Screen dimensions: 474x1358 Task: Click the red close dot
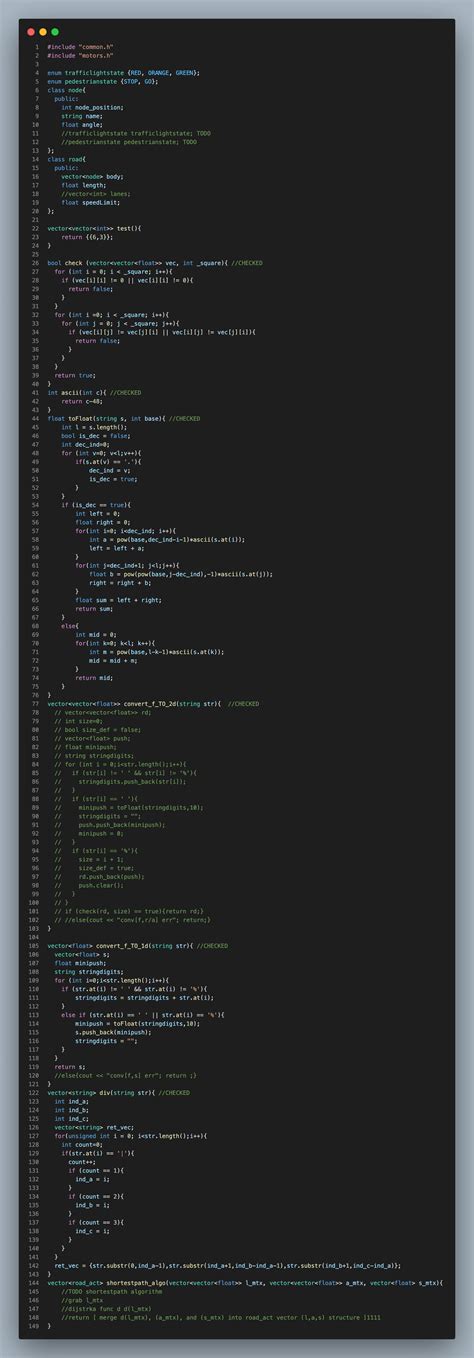pyautogui.click(x=31, y=32)
